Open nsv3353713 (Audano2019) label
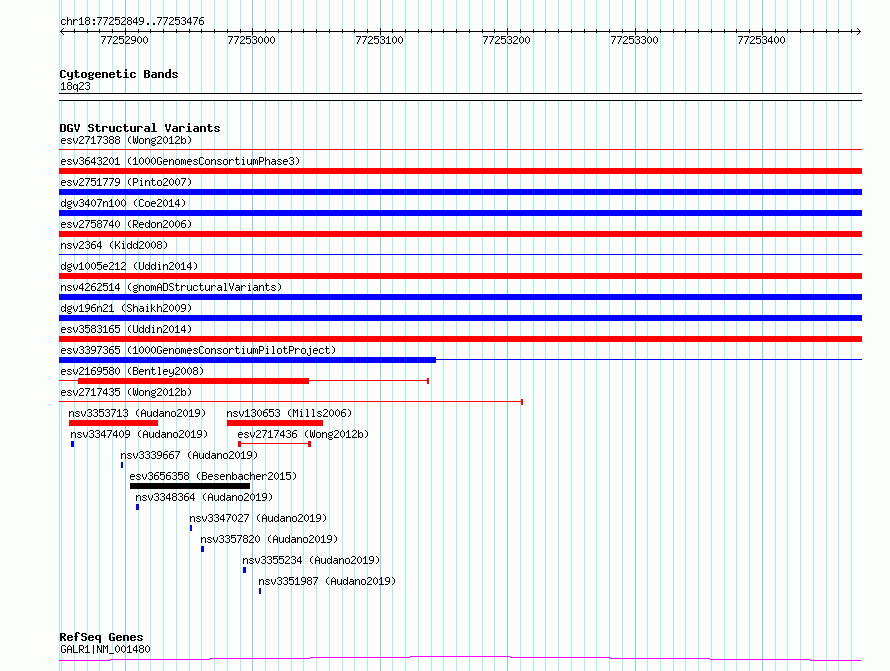Viewport: 890px width, 671px height. click(137, 413)
